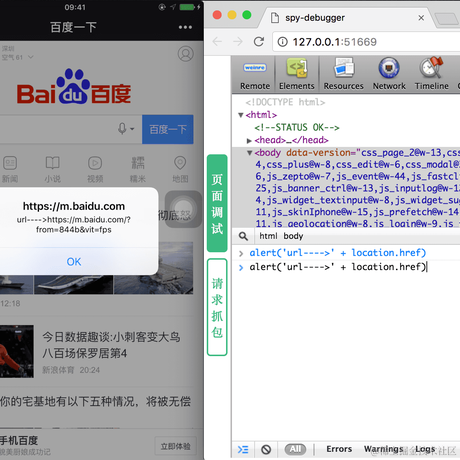The image size is (460, 460).
Task: Click the browser reload icon
Action: (259, 42)
